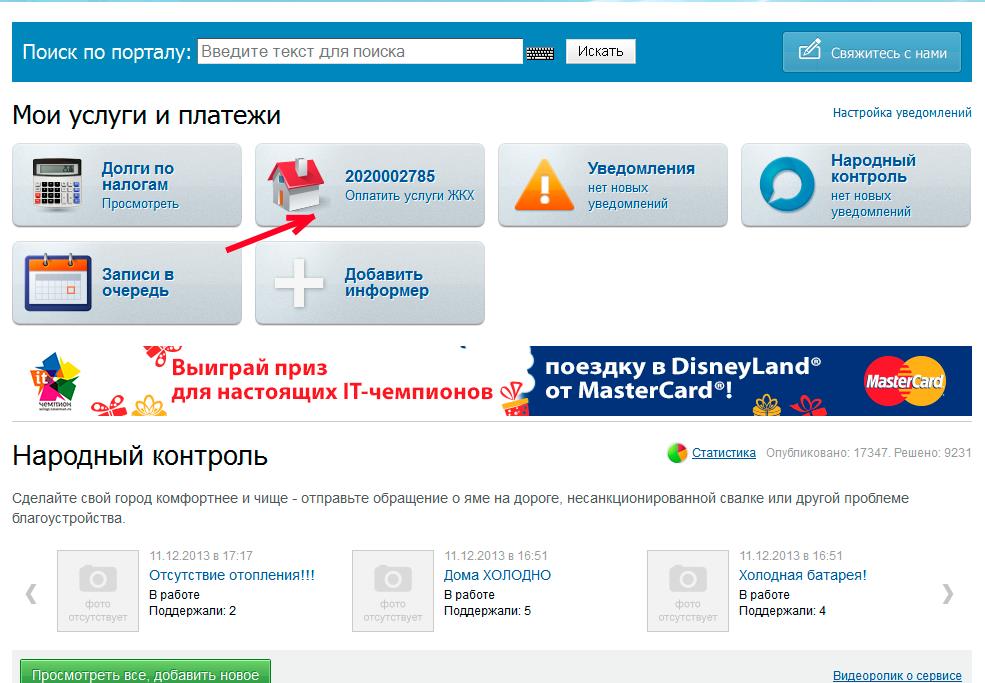Click Просмотреть все, добавить новое green button
Image resolution: width=985 pixels, height=683 pixels.
[145, 673]
